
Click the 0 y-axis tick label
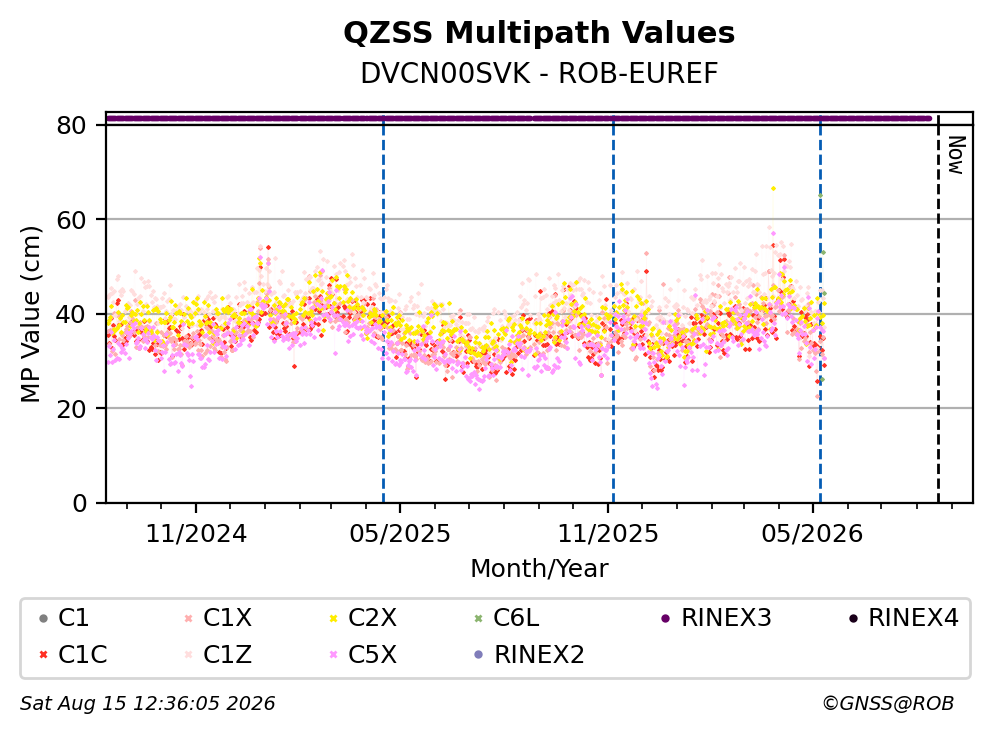[79, 503]
